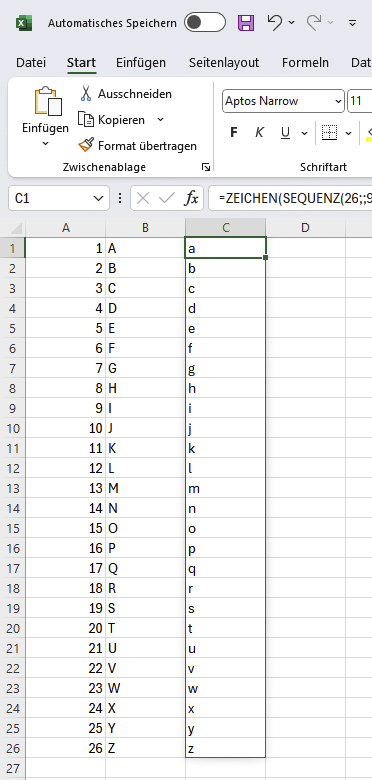Click Format übertragen paintbrush button
Image resolution: width=372 pixels, height=780 pixels.
[x=137, y=146]
